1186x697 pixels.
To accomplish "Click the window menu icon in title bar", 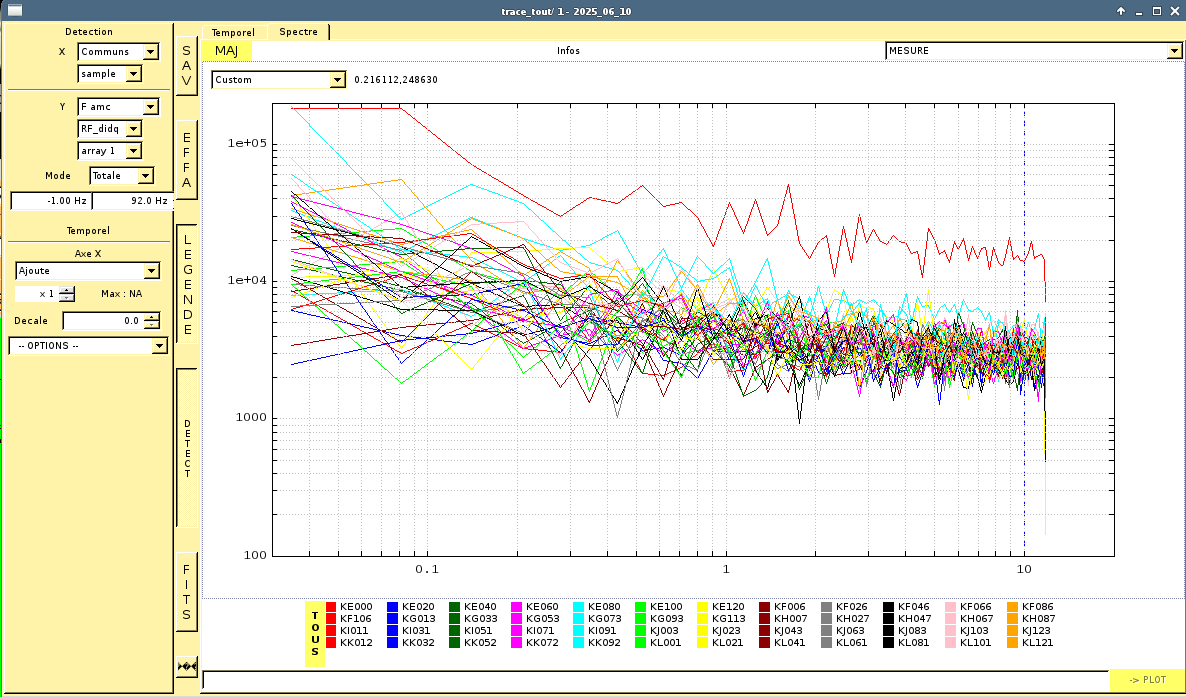I will tap(15, 10).
